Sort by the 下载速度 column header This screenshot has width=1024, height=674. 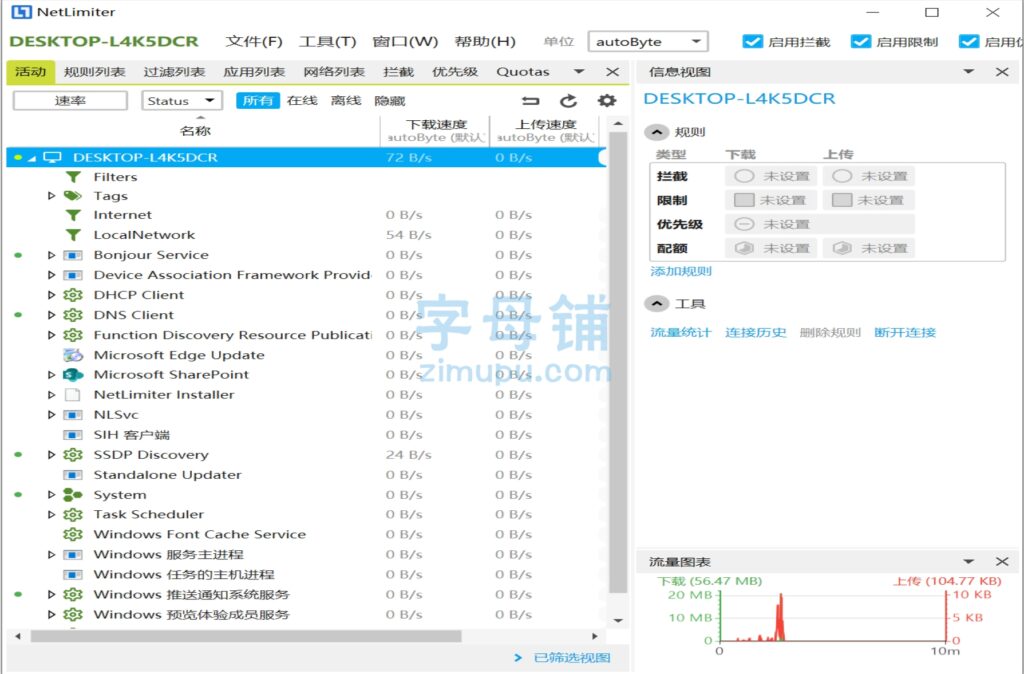pyautogui.click(x=436, y=131)
